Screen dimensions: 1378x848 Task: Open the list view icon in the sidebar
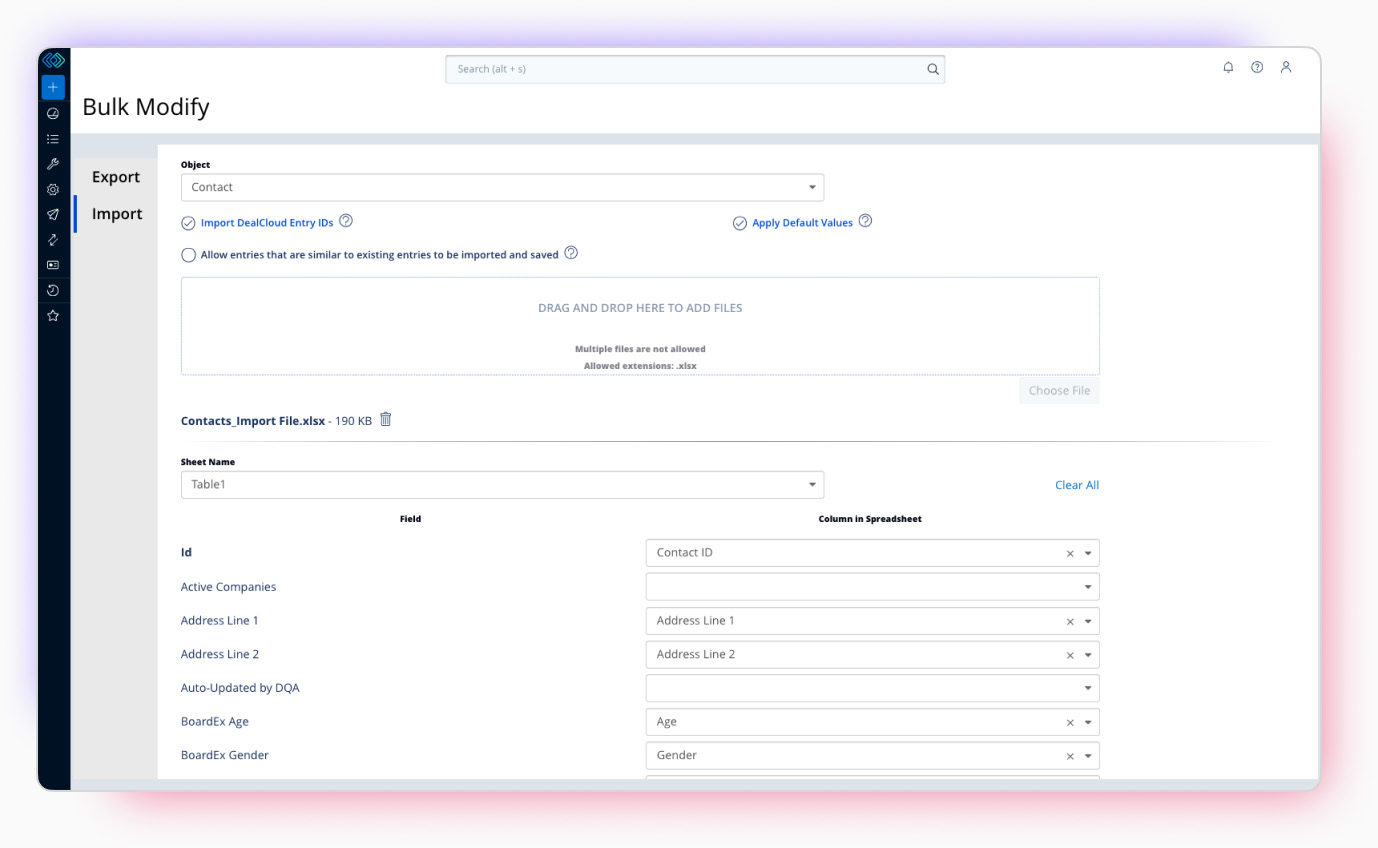(x=53, y=139)
